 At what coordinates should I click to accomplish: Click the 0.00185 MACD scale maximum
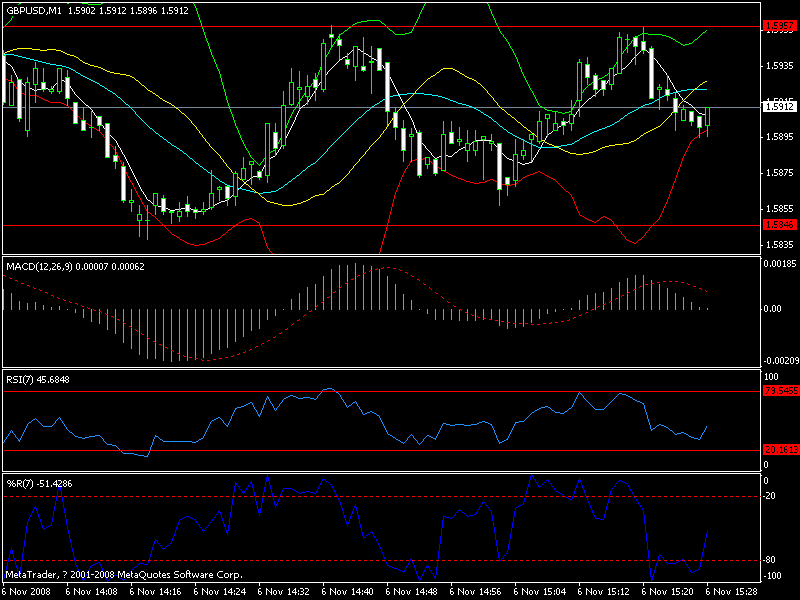pos(780,264)
